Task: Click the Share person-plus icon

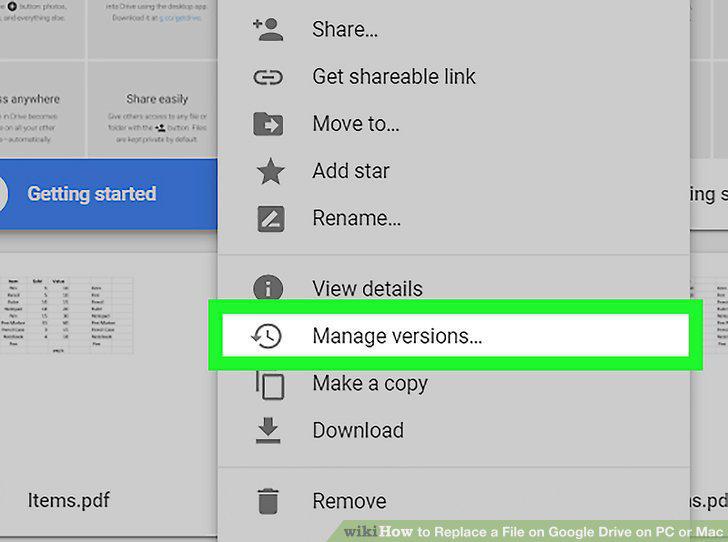Action: pyautogui.click(x=268, y=30)
